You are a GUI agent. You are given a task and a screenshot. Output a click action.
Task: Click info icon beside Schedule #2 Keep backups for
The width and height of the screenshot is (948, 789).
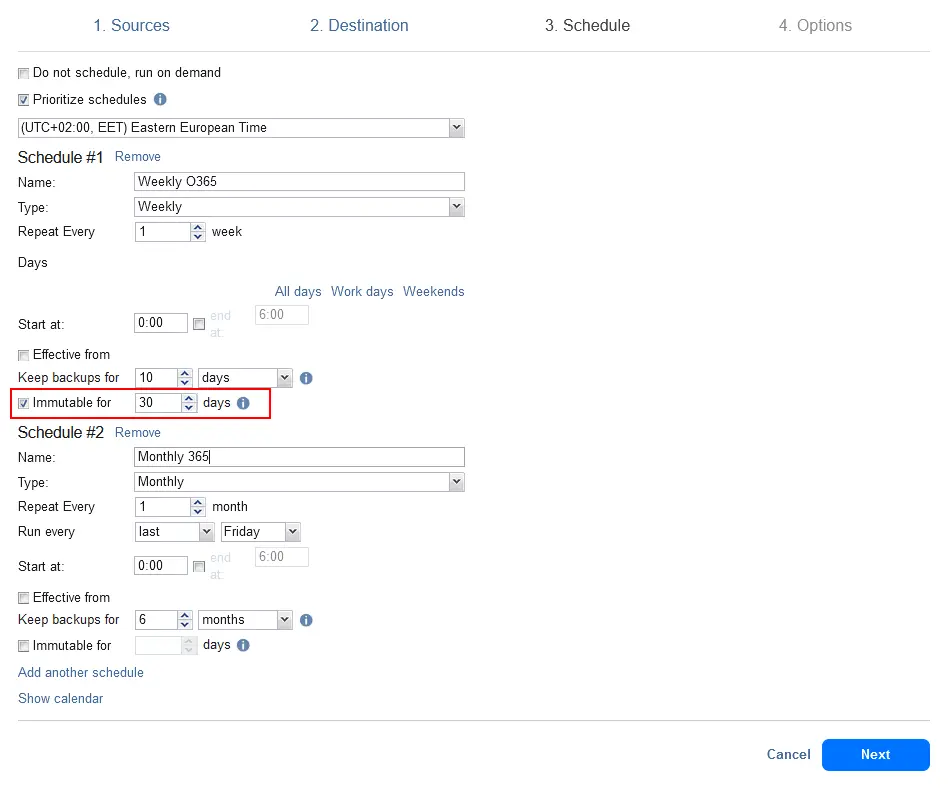pyautogui.click(x=307, y=620)
